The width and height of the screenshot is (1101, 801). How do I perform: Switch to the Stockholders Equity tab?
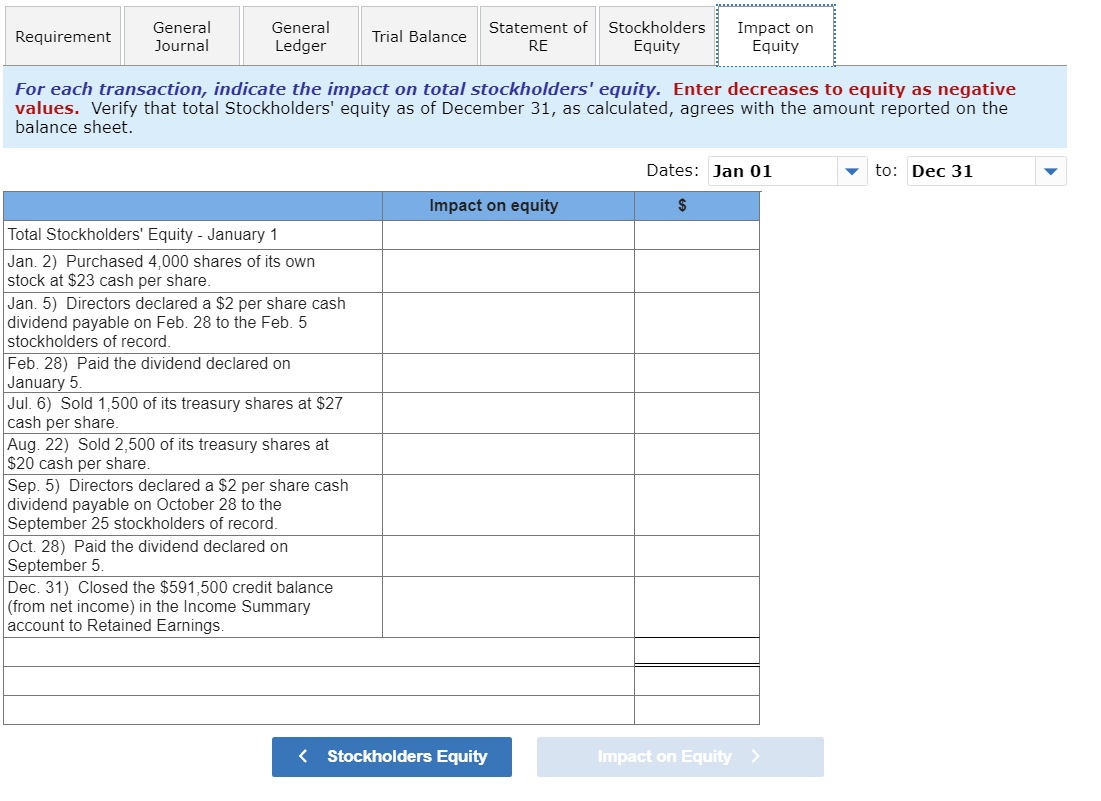[657, 37]
